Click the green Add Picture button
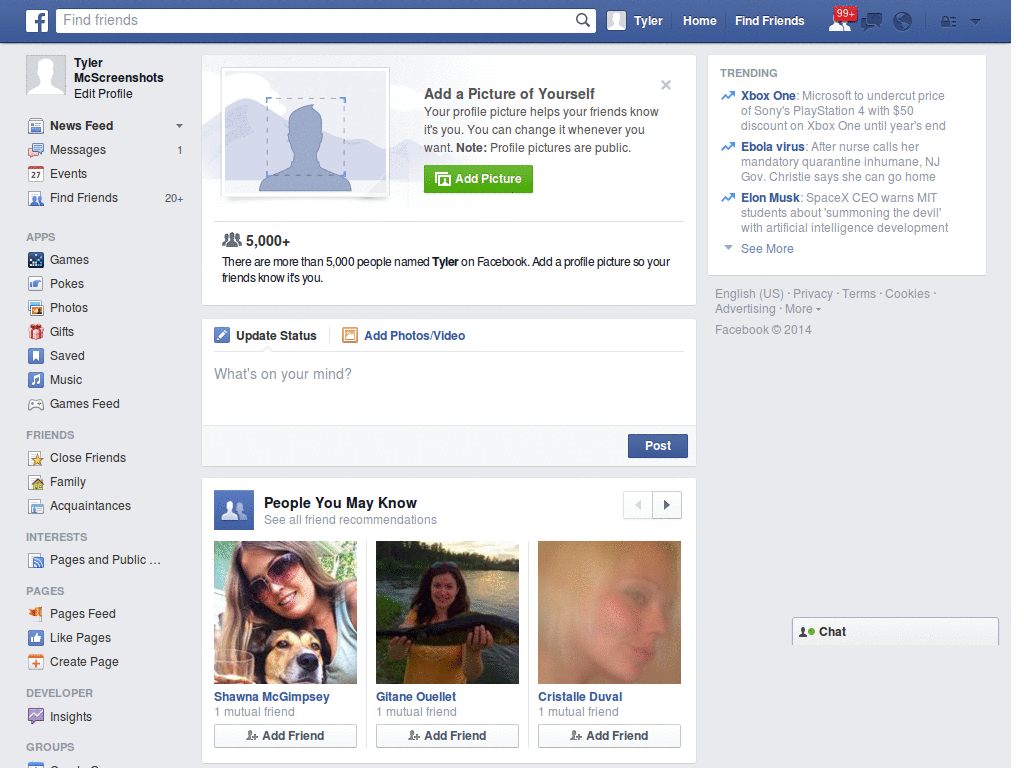1024x768 pixels. 478,179
